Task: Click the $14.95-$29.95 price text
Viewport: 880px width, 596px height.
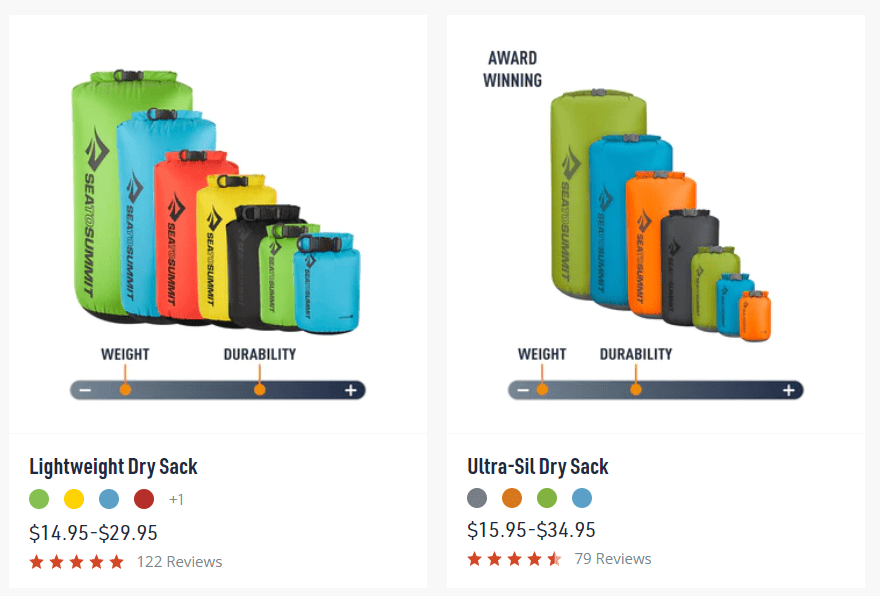Action: pyautogui.click(x=93, y=533)
